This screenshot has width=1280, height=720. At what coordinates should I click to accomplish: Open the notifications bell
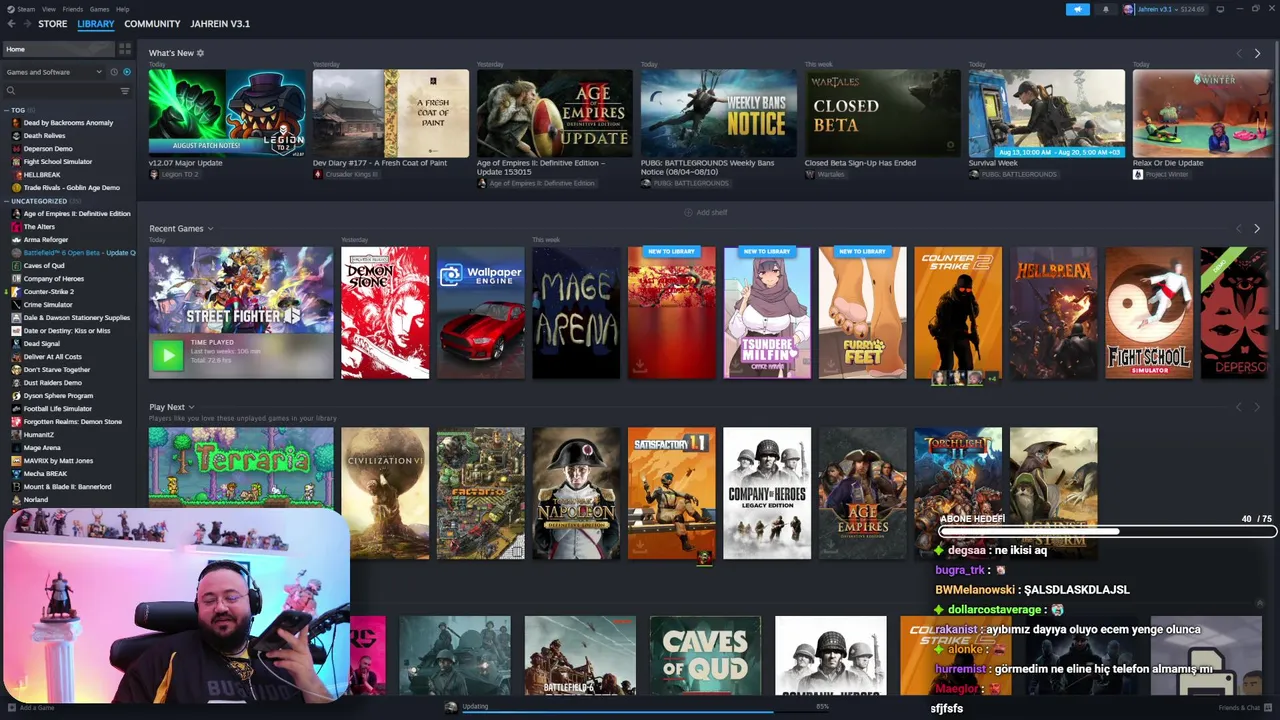point(1105,9)
